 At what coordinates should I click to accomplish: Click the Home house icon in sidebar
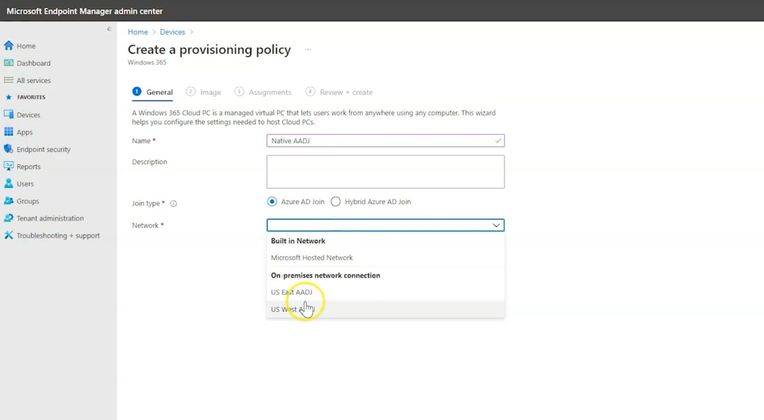click(x=8, y=46)
